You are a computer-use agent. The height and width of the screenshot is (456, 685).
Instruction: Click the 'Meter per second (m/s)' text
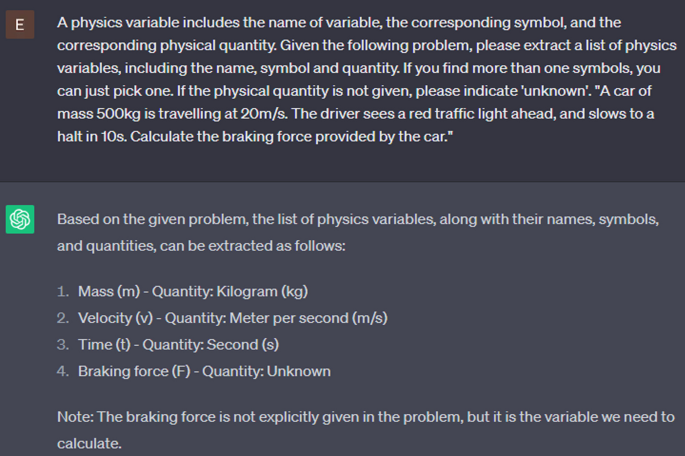point(308,318)
